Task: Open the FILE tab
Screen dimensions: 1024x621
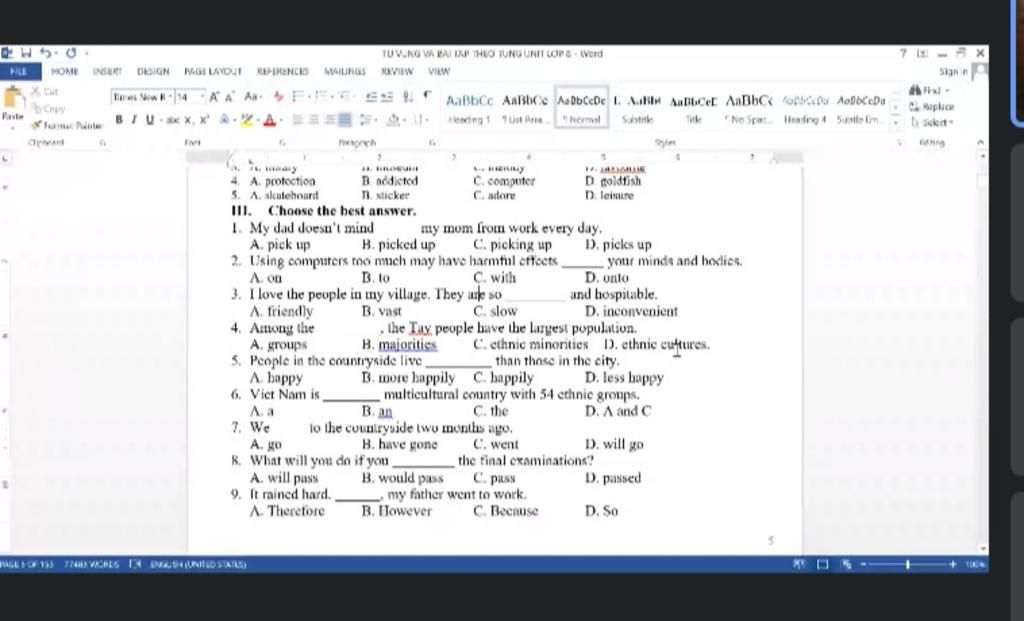Action: pyautogui.click(x=19, y=71)
